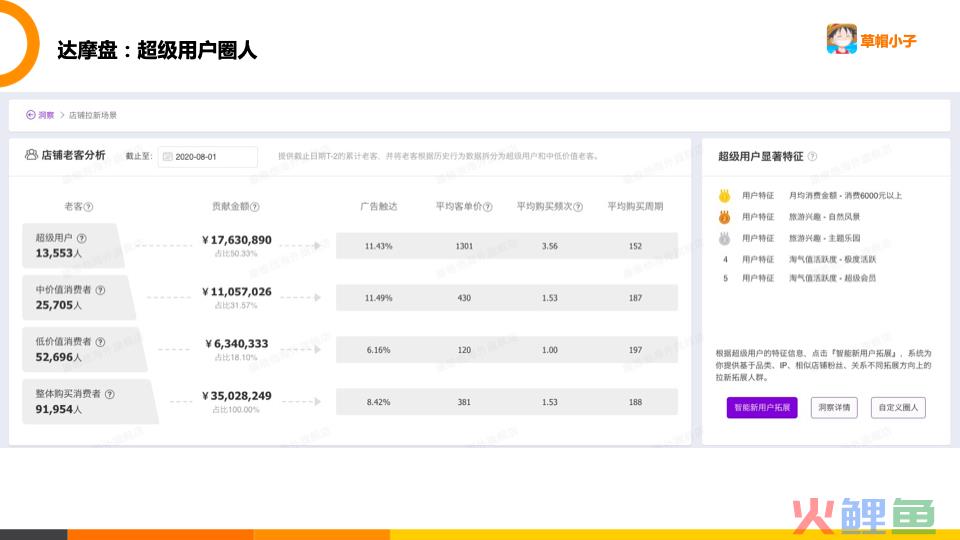Click help icon next to 贡献金额 header

tap(255, 207)
